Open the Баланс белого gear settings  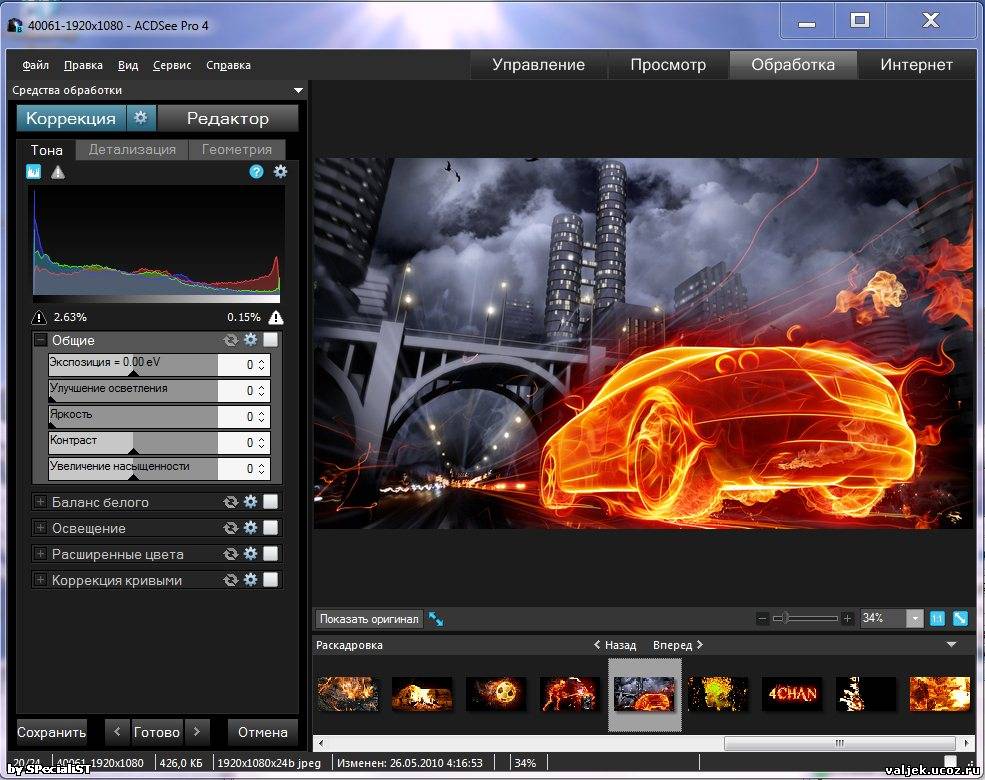(250, 502)
